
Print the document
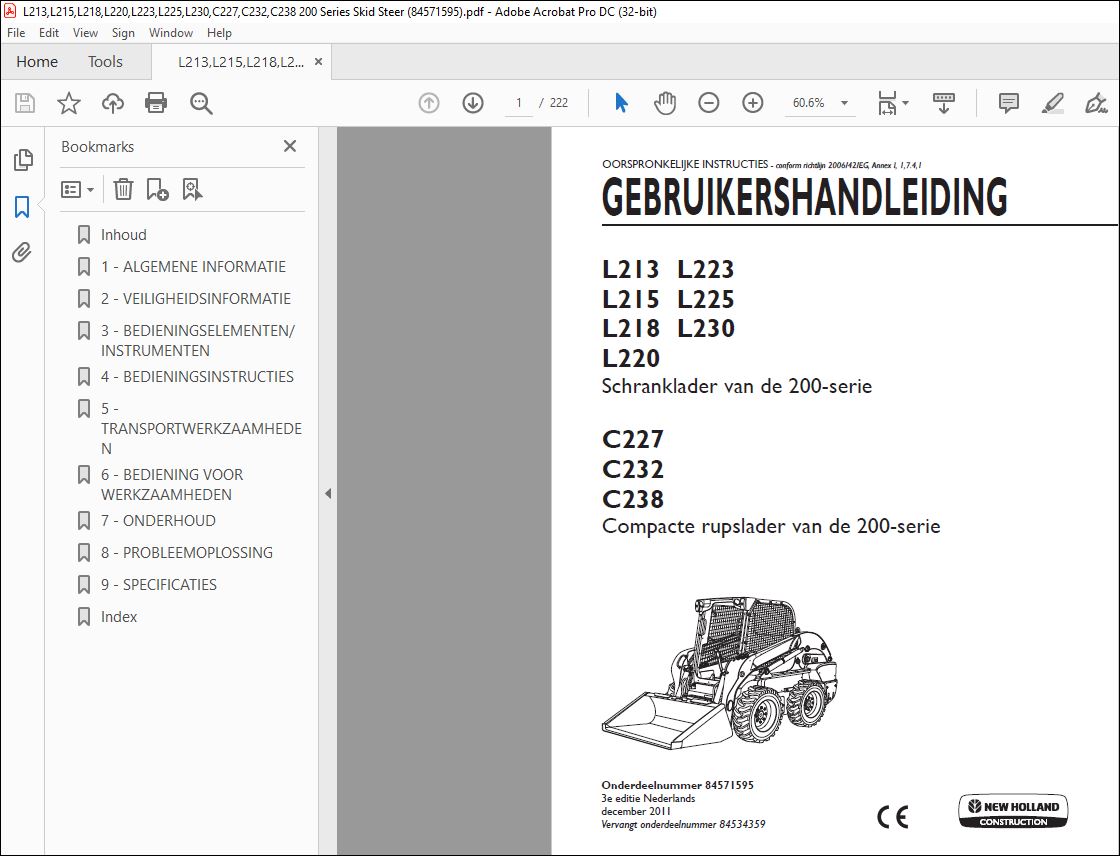(x=156, y=103)
